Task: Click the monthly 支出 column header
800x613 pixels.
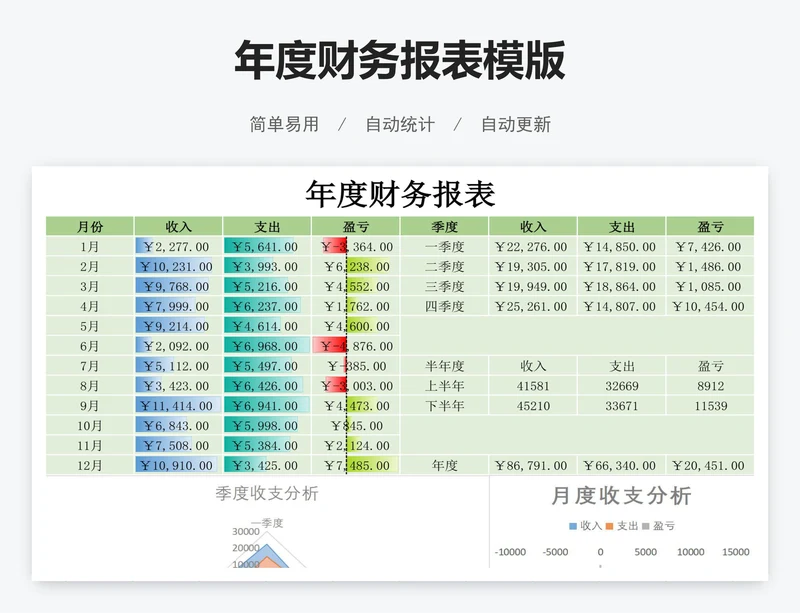Action: 267,227
